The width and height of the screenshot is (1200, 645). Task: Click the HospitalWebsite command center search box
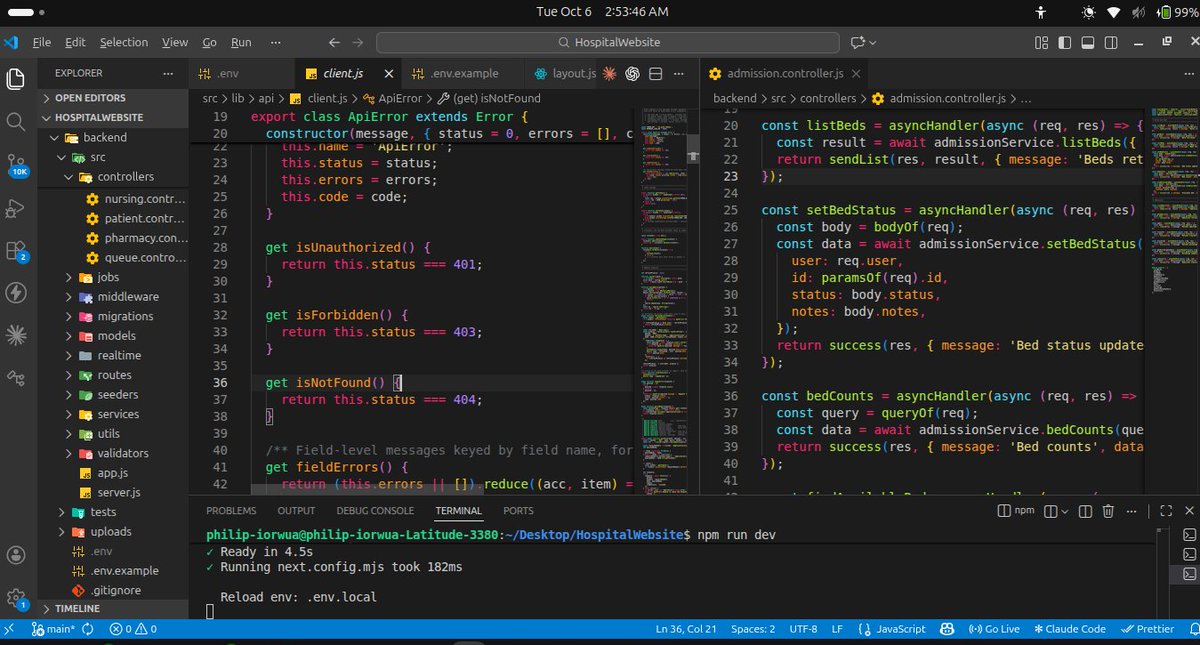609,42
